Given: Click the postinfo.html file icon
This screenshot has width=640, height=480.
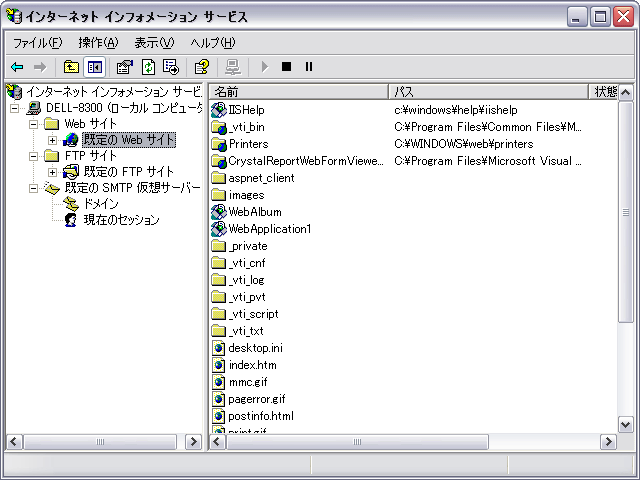Looking at the screenshot, I should pos(218,416).
